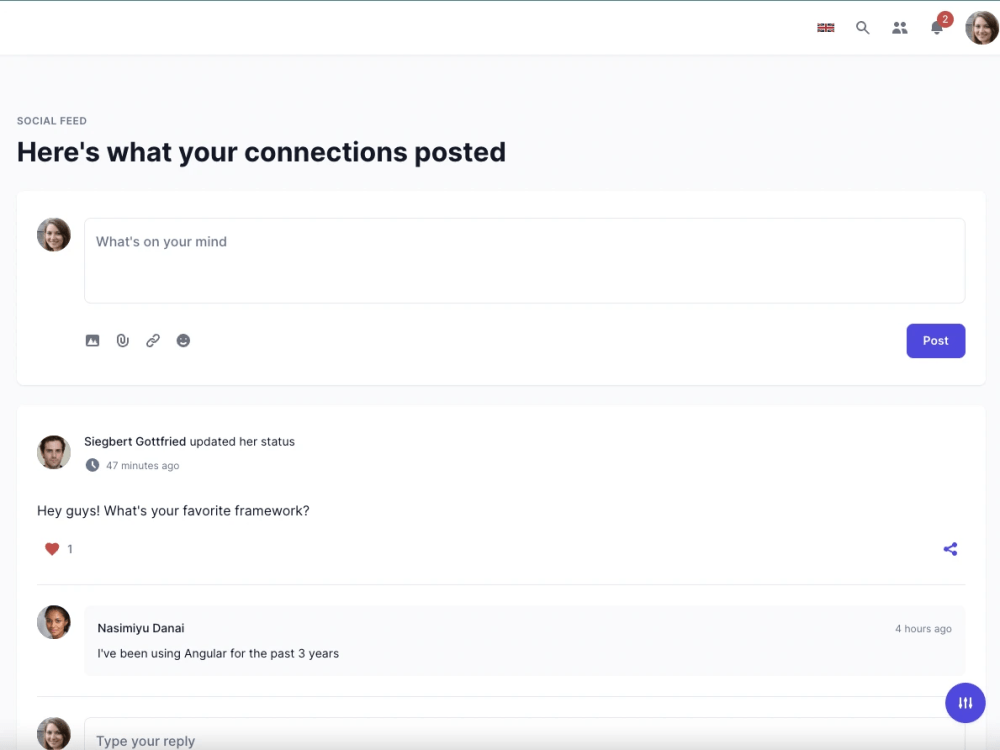Click the Post button

coord(936,341)
